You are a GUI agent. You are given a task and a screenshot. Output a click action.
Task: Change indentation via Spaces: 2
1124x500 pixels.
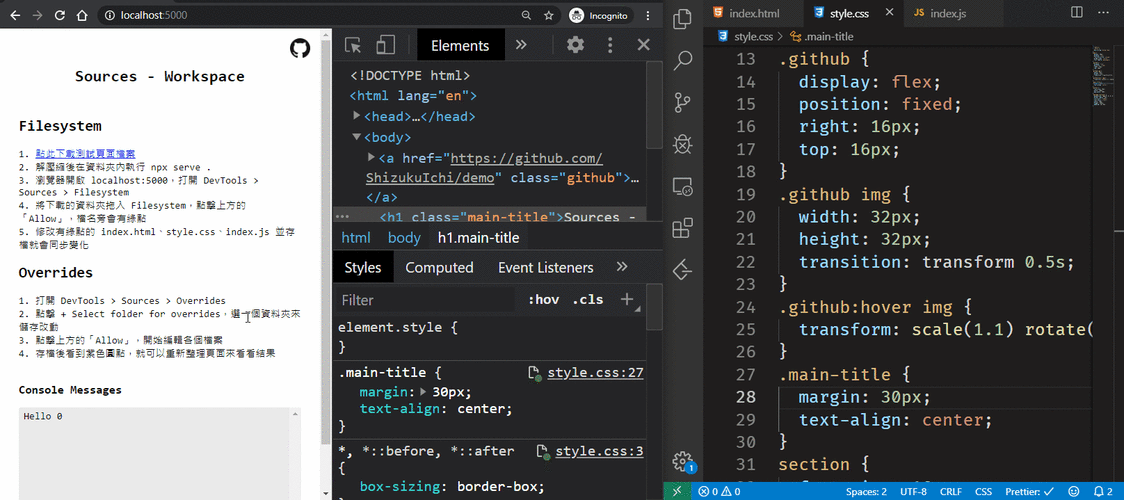coord(866,492)
